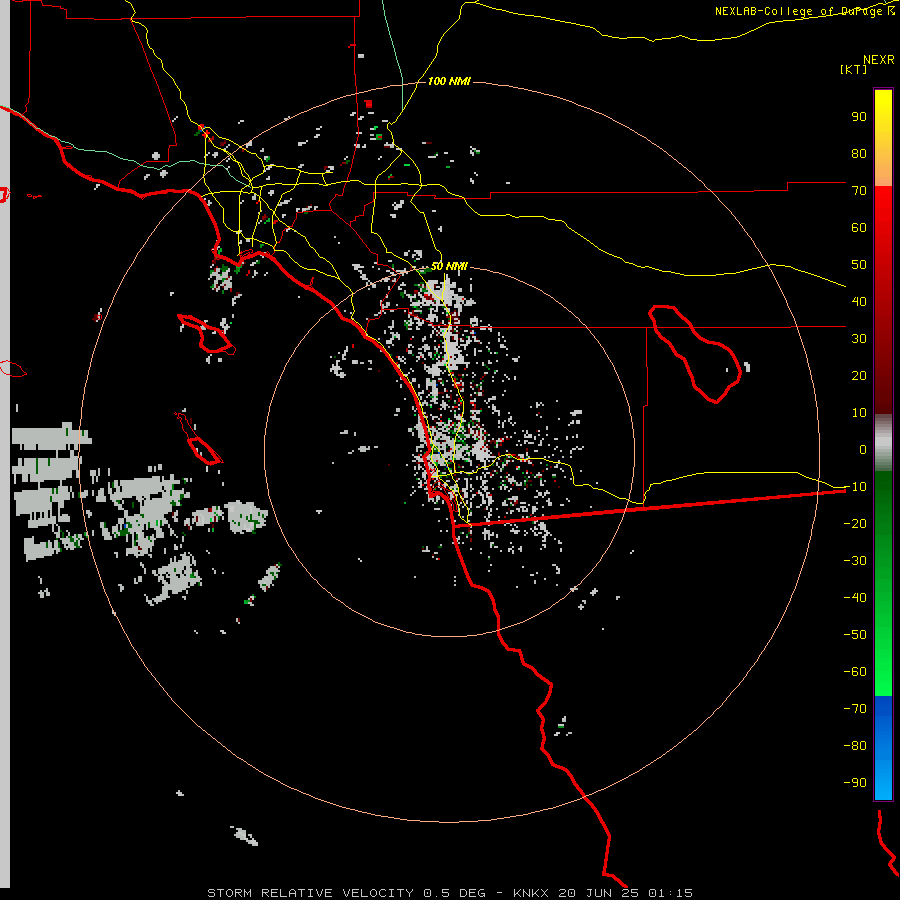Click the [KT] units label
900x900 pixels.
click(x=854, y=69)
